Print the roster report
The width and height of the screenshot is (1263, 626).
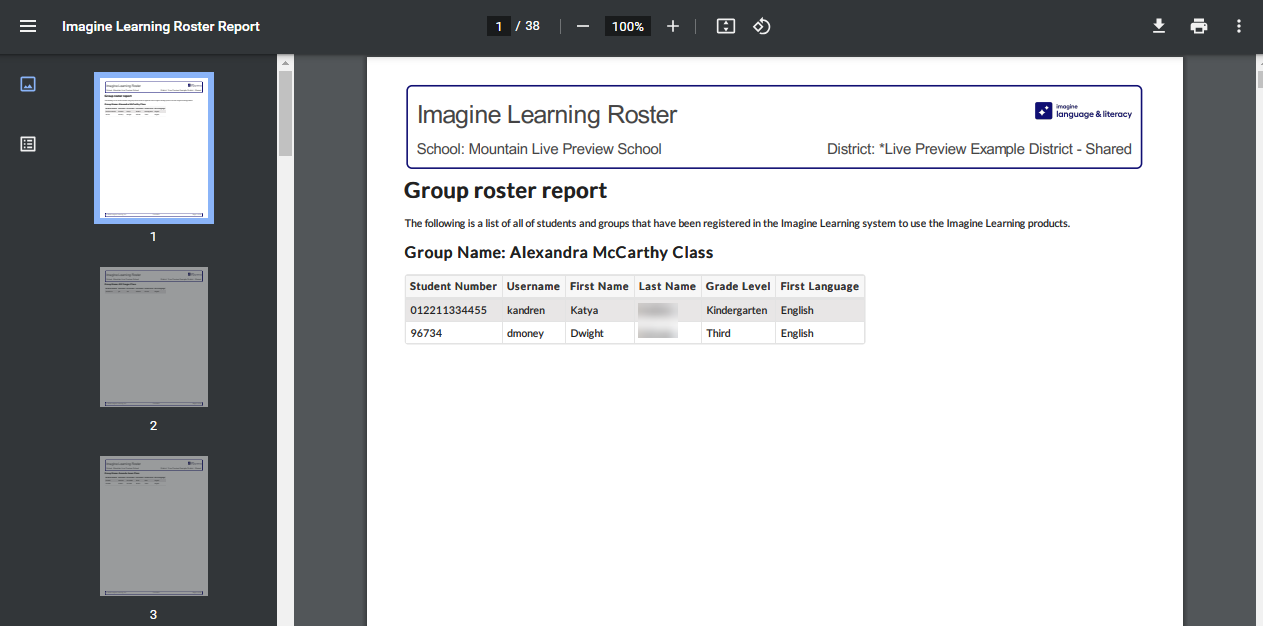[x=1199, y=26]
